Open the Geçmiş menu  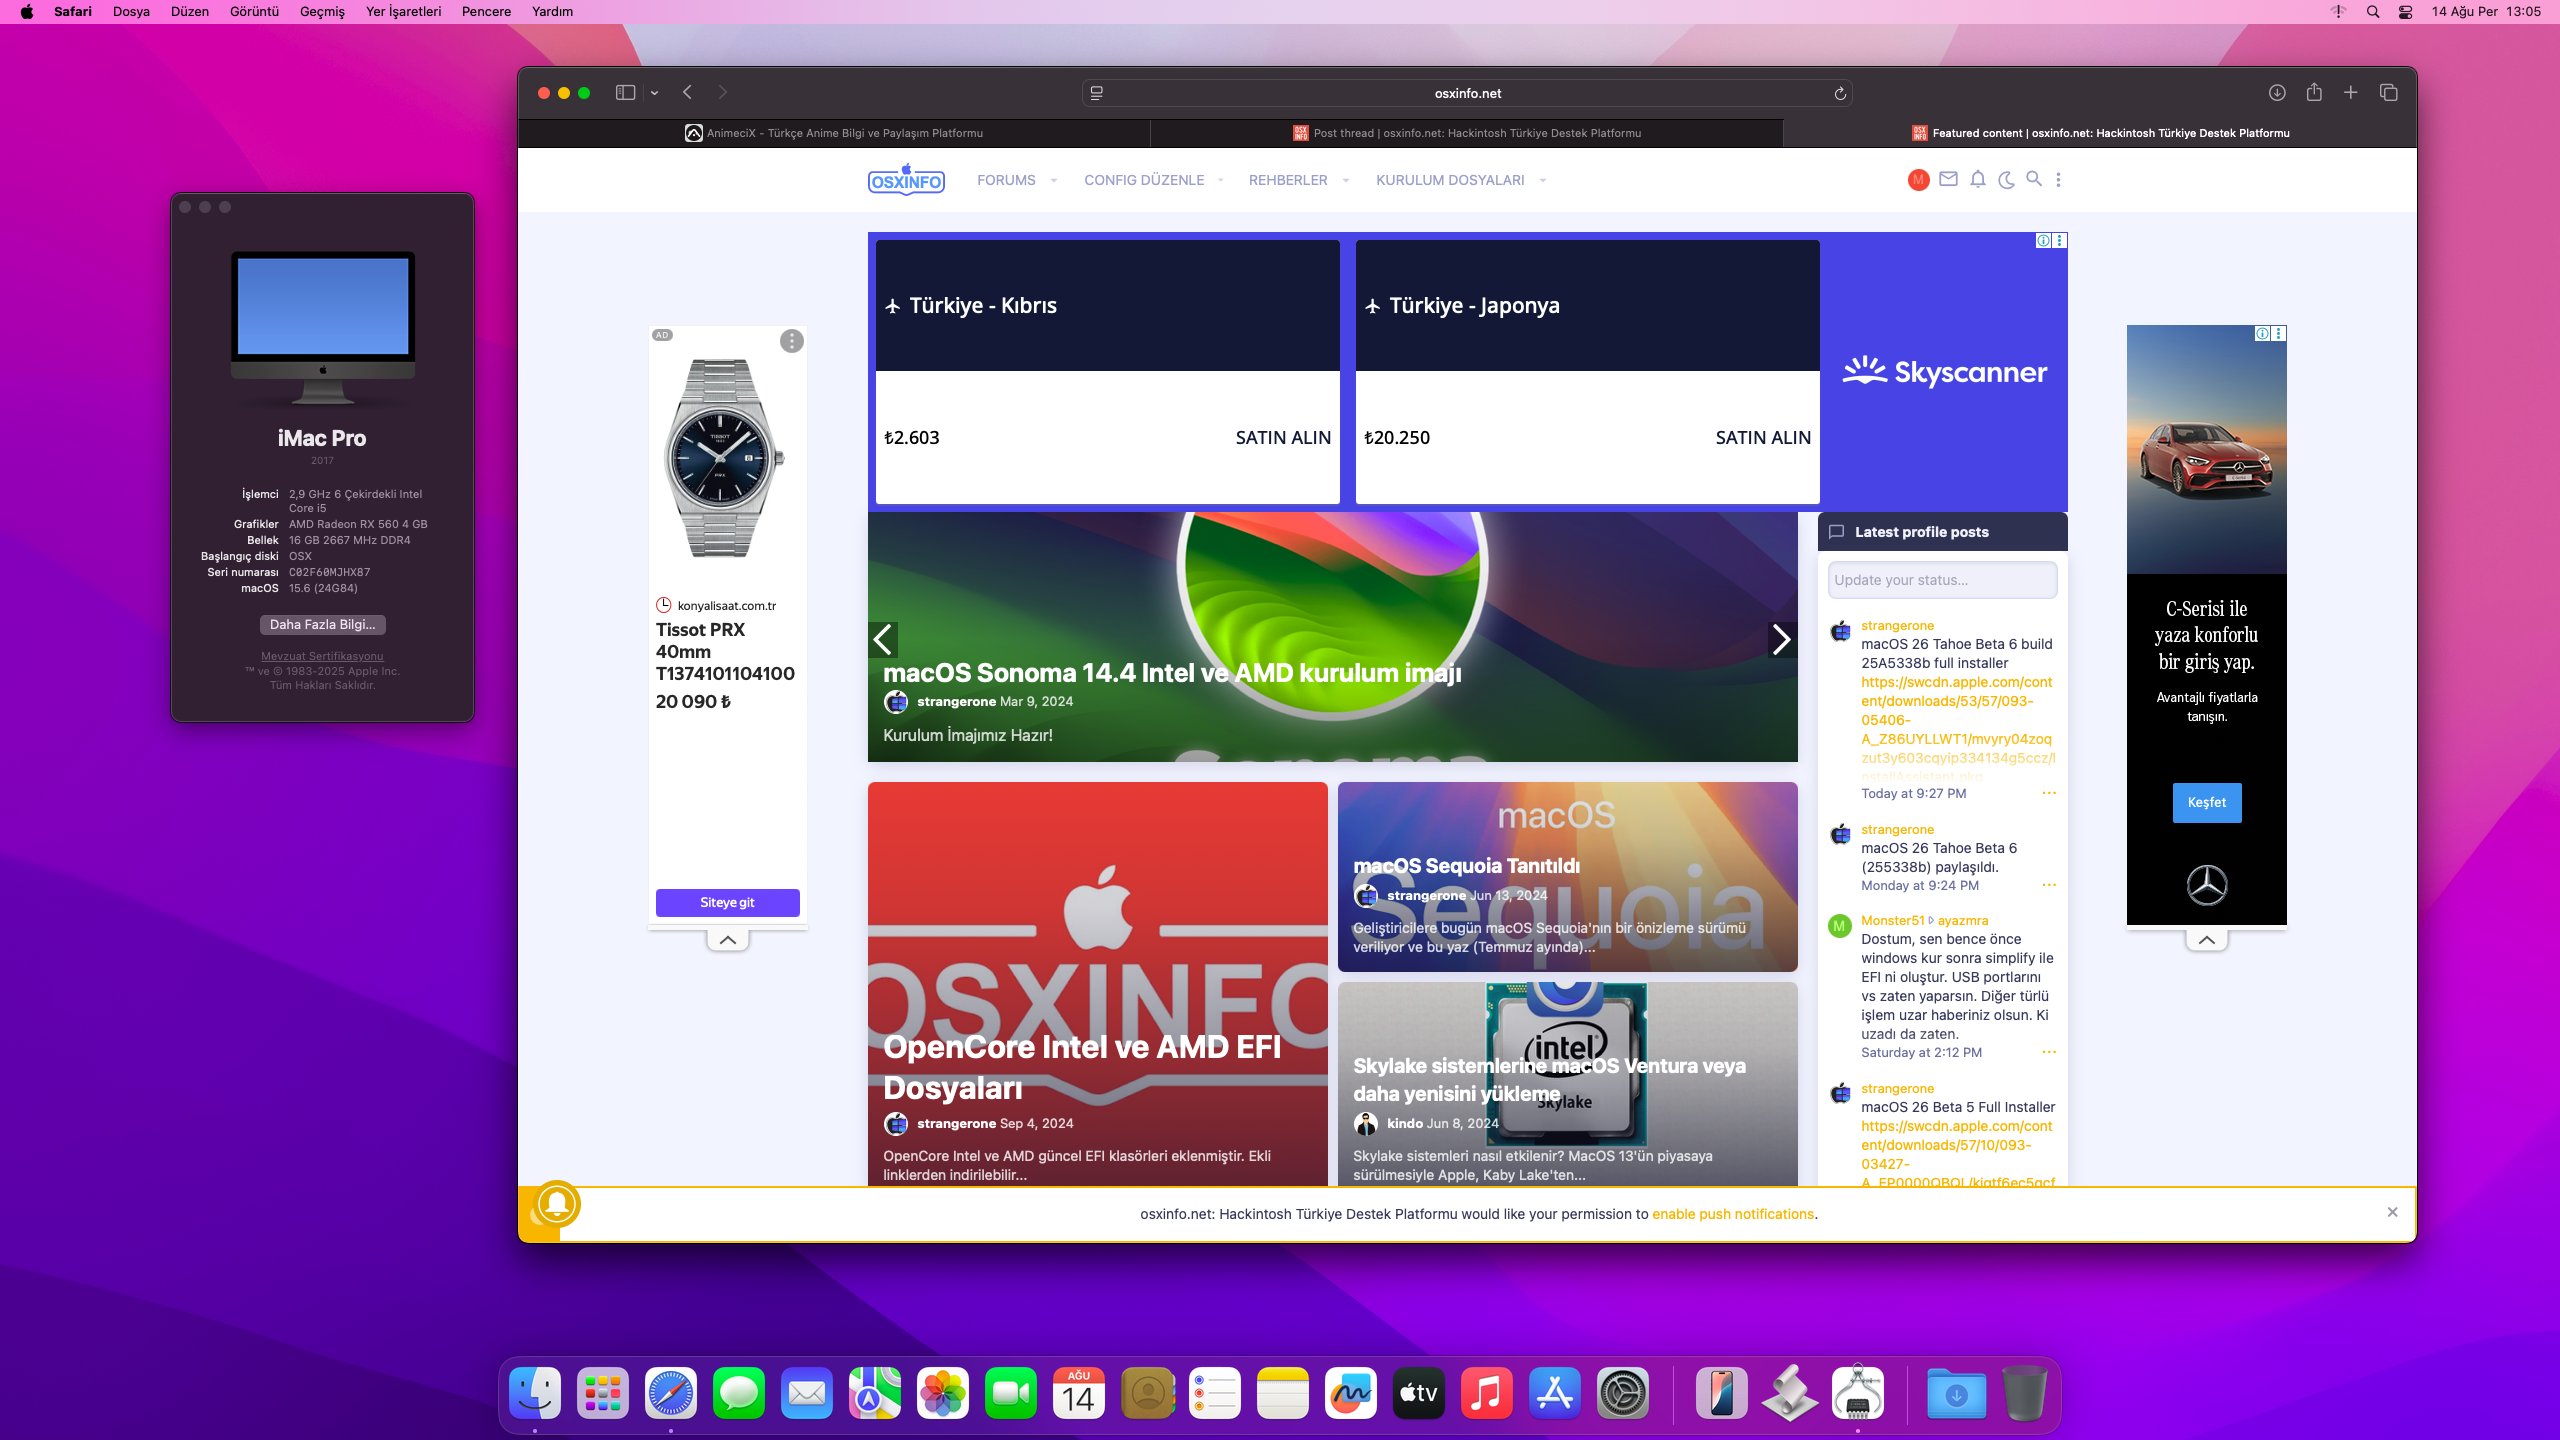point(322,12)
